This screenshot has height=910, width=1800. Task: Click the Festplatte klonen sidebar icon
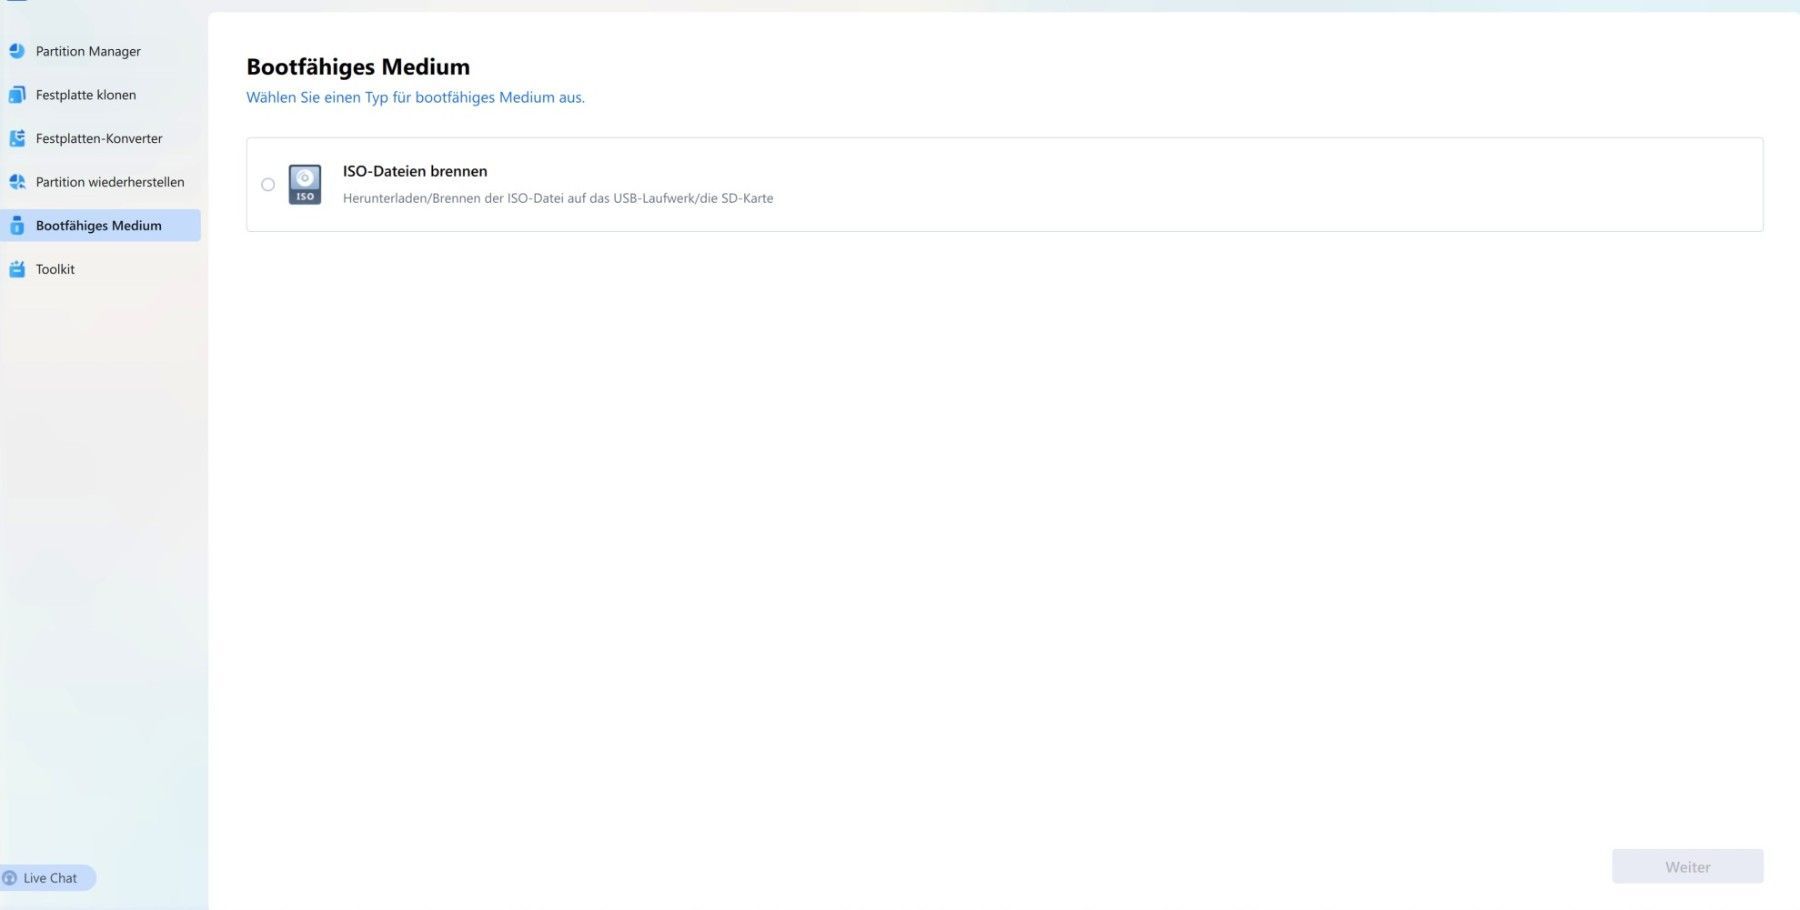pyautogui.click(x=17, y=95)
